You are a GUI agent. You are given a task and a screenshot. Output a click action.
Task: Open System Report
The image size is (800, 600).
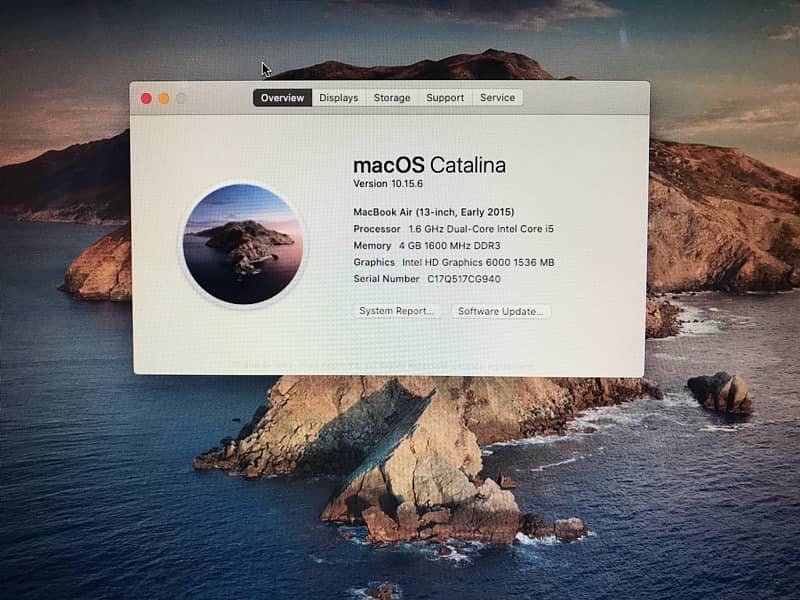[x=398, y=311]
